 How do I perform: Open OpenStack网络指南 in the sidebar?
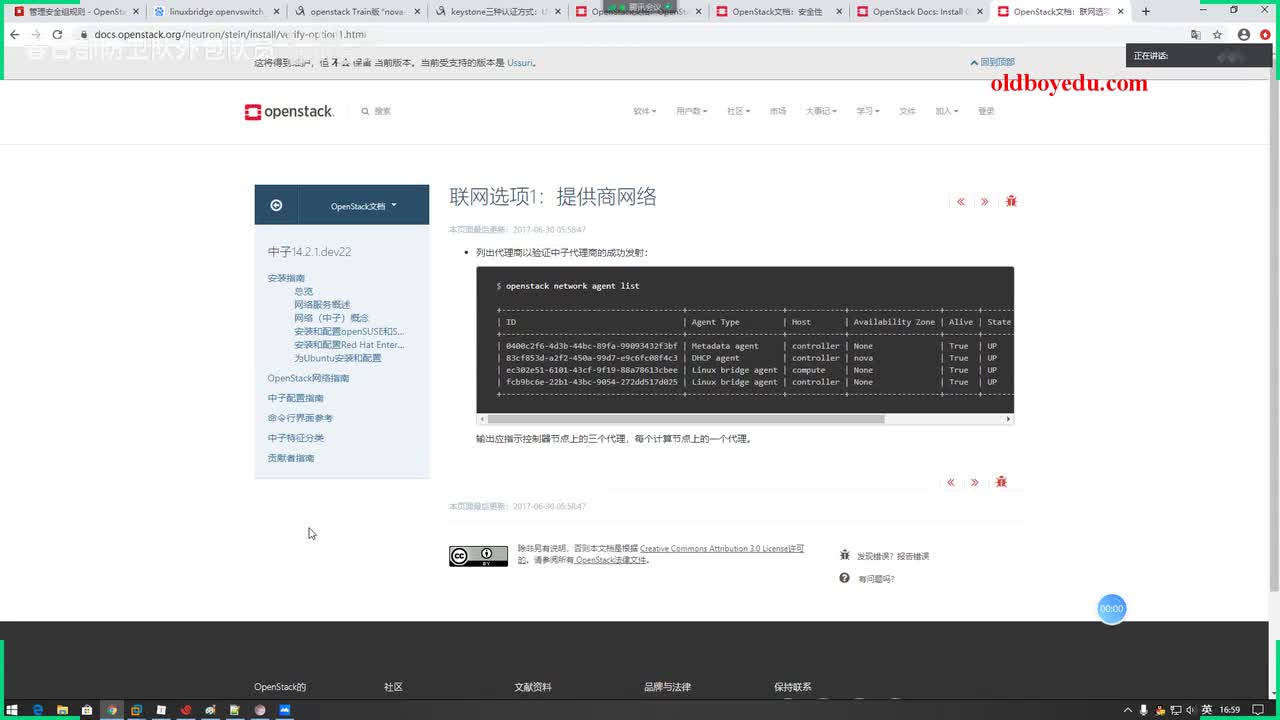coord(308,378)
